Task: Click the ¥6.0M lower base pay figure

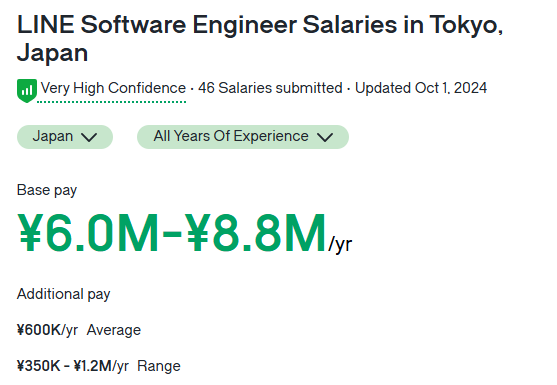Action: coord(88,233)
